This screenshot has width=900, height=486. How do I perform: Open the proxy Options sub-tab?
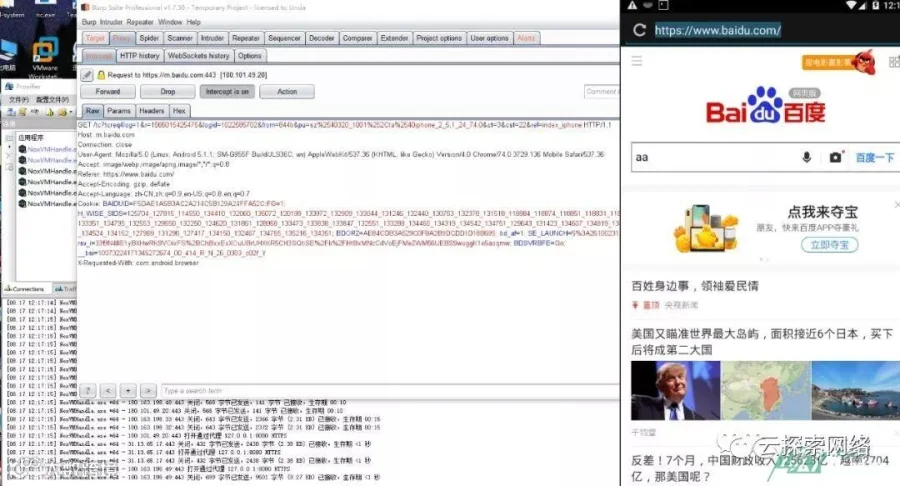(250, 56)
